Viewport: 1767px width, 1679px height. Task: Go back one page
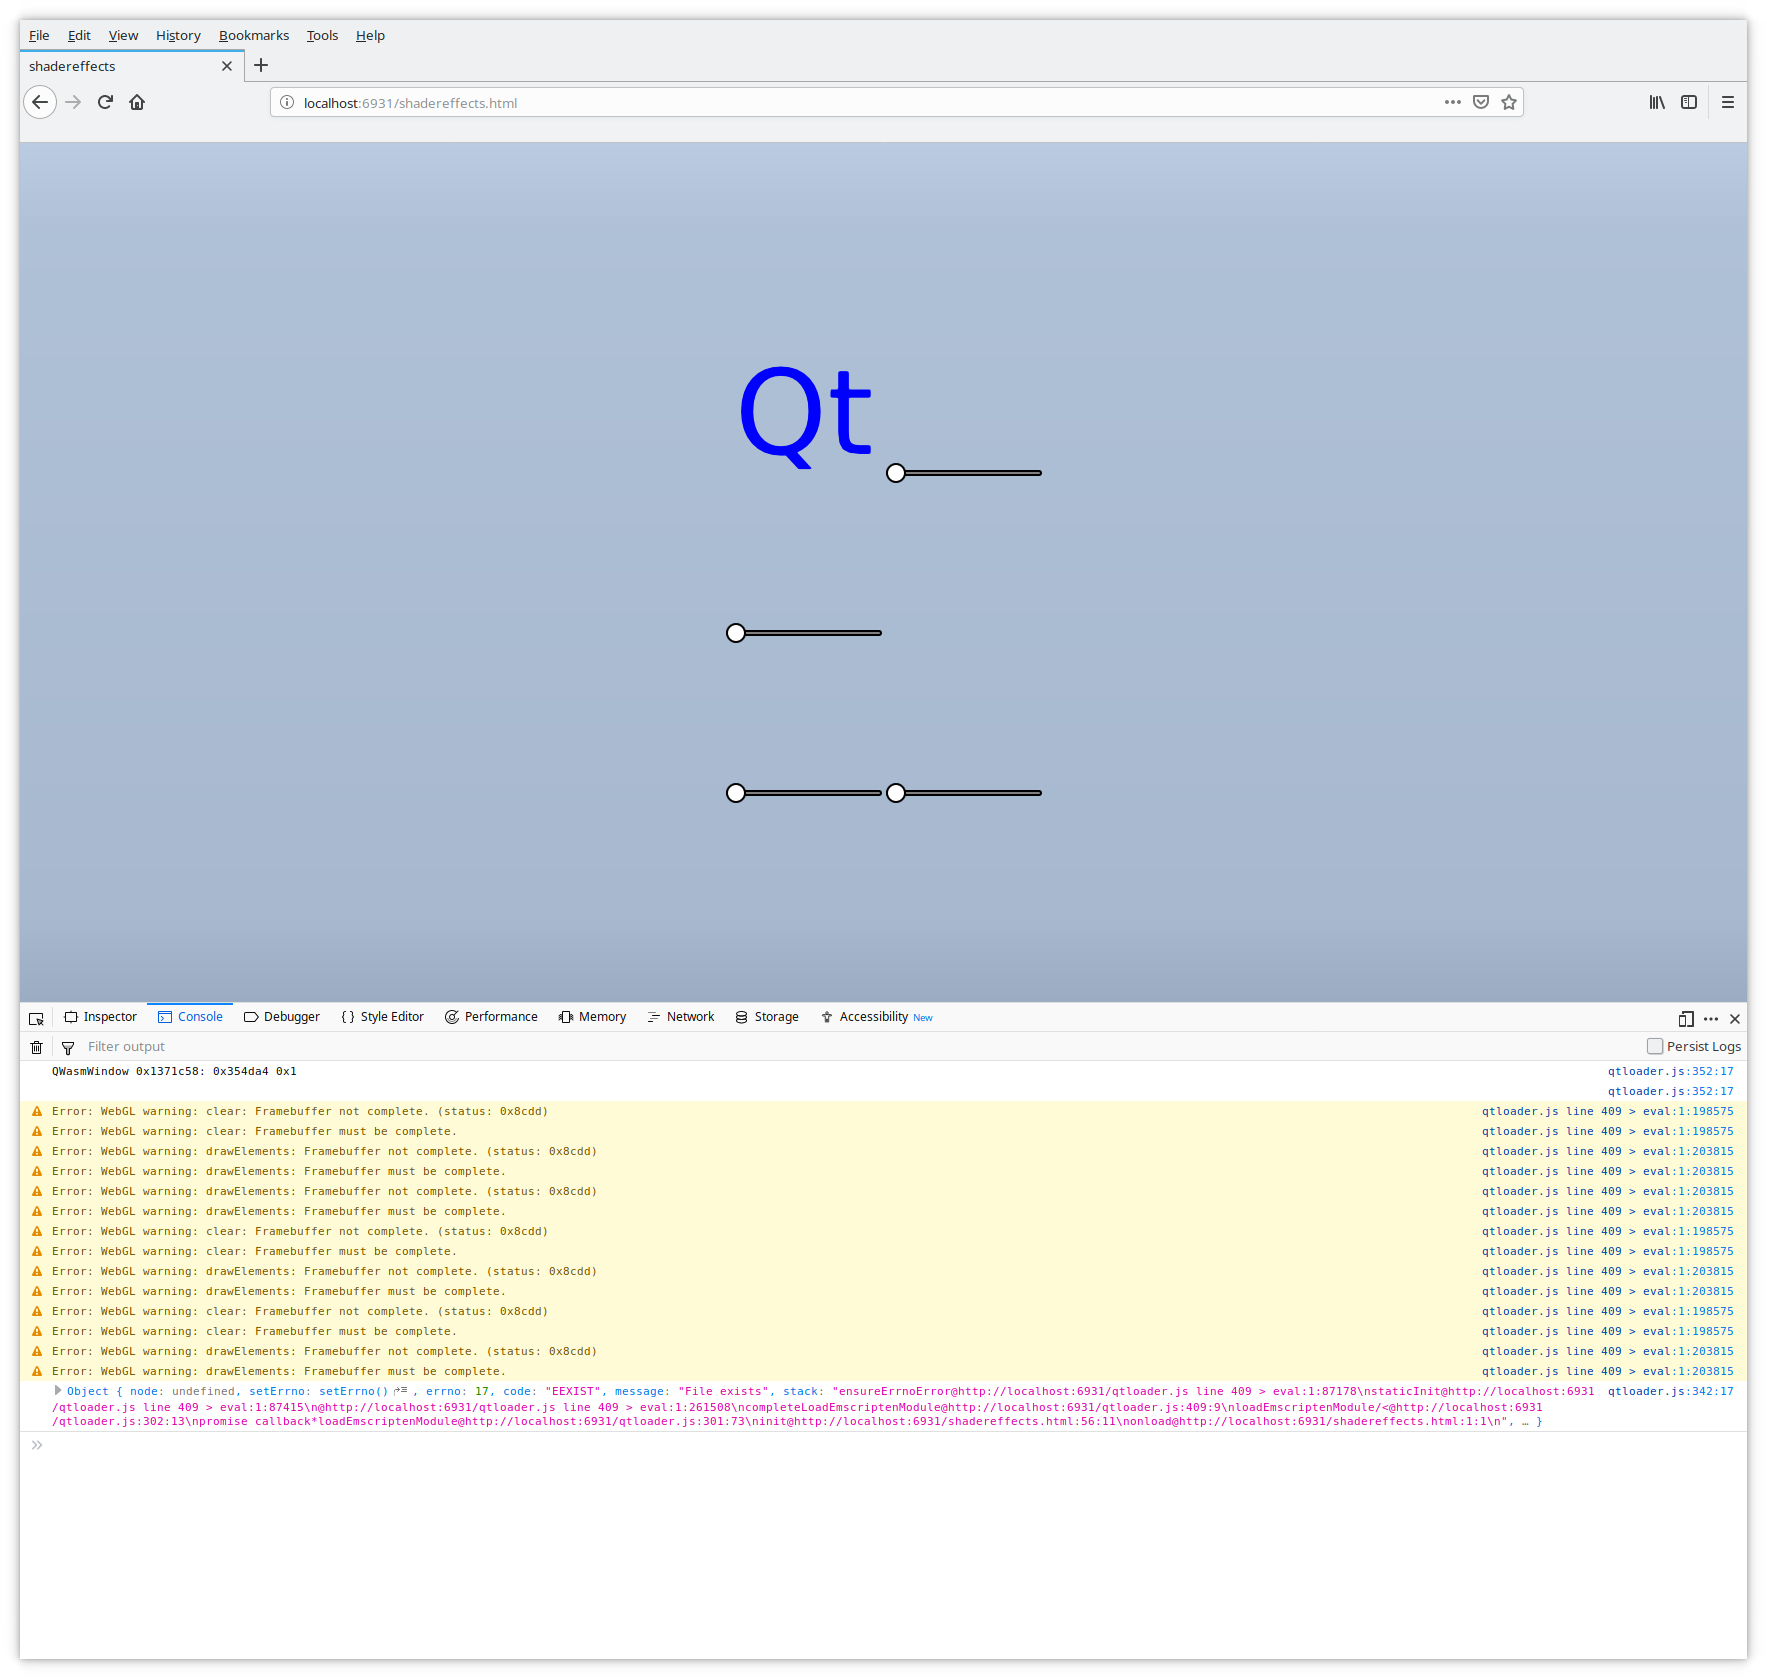click(x=40, y=102)
